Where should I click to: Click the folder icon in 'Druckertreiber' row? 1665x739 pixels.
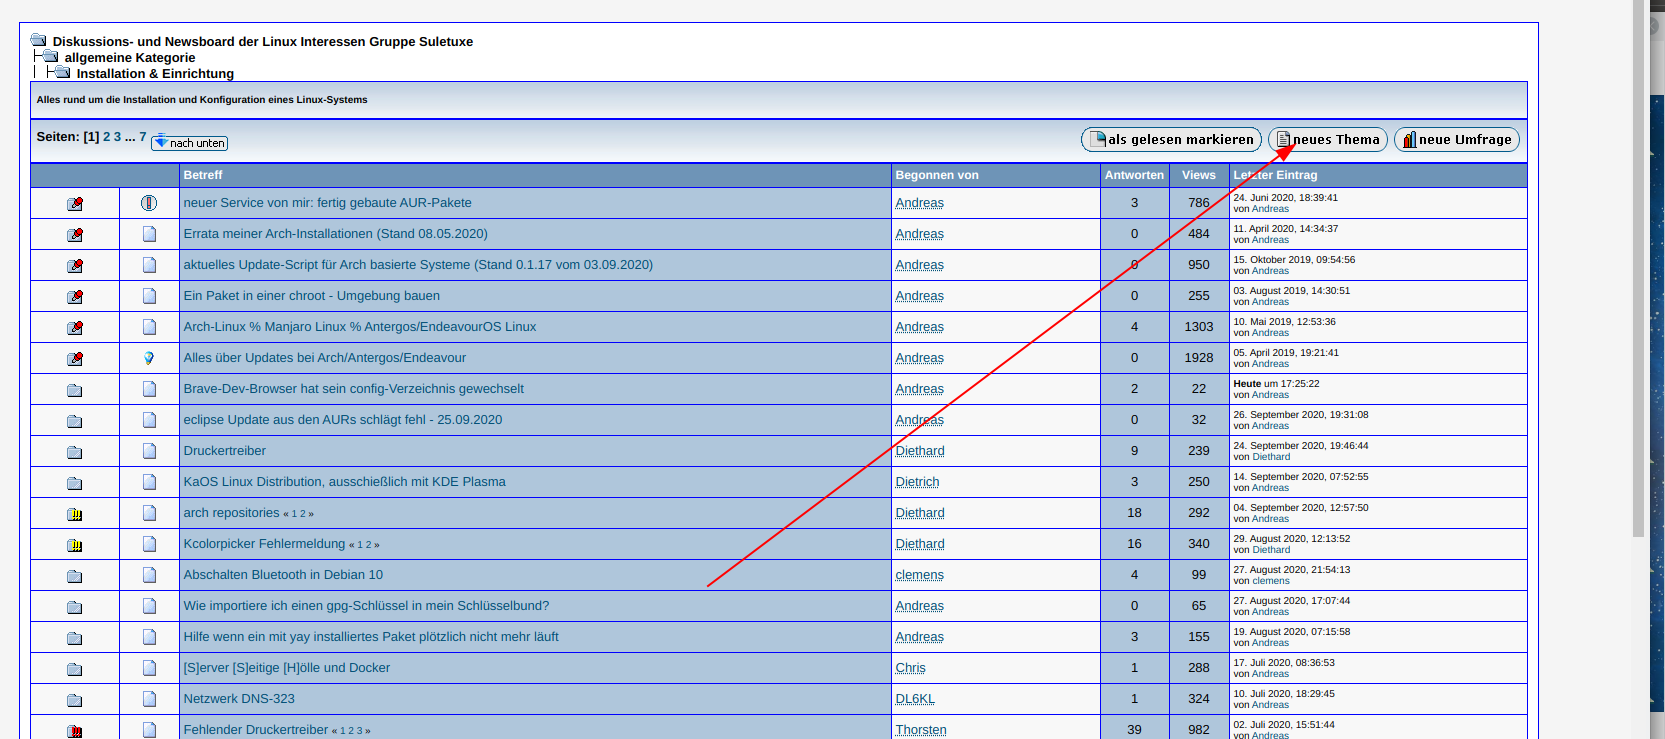pyautogui.click(x=75, y=452)
